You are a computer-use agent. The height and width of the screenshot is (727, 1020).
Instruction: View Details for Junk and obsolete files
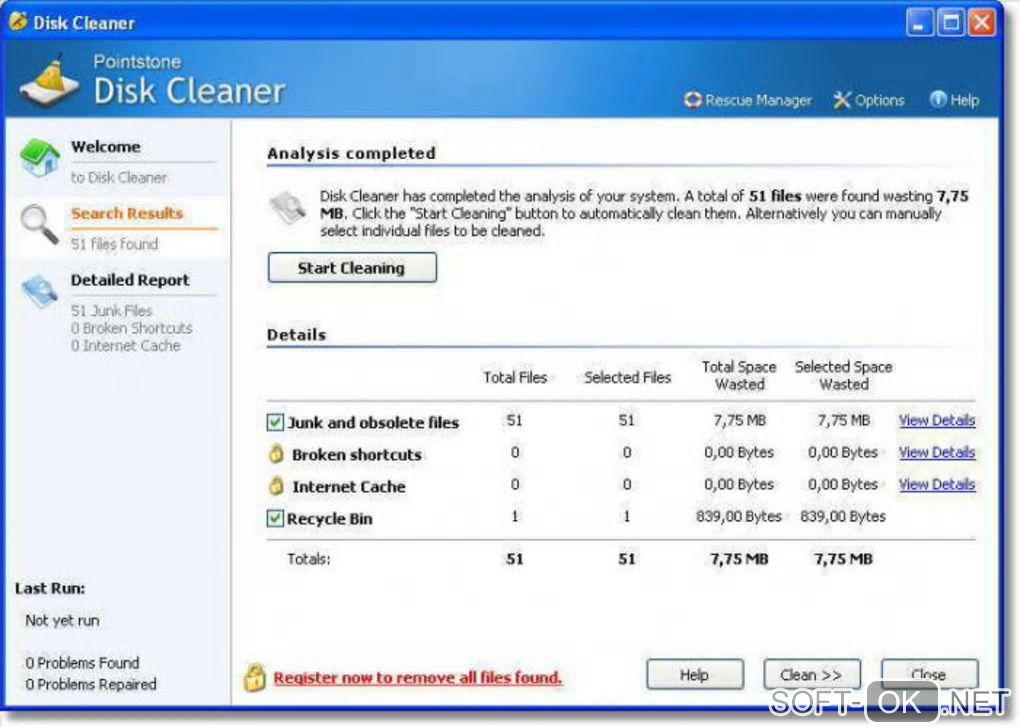pos(937,421)
